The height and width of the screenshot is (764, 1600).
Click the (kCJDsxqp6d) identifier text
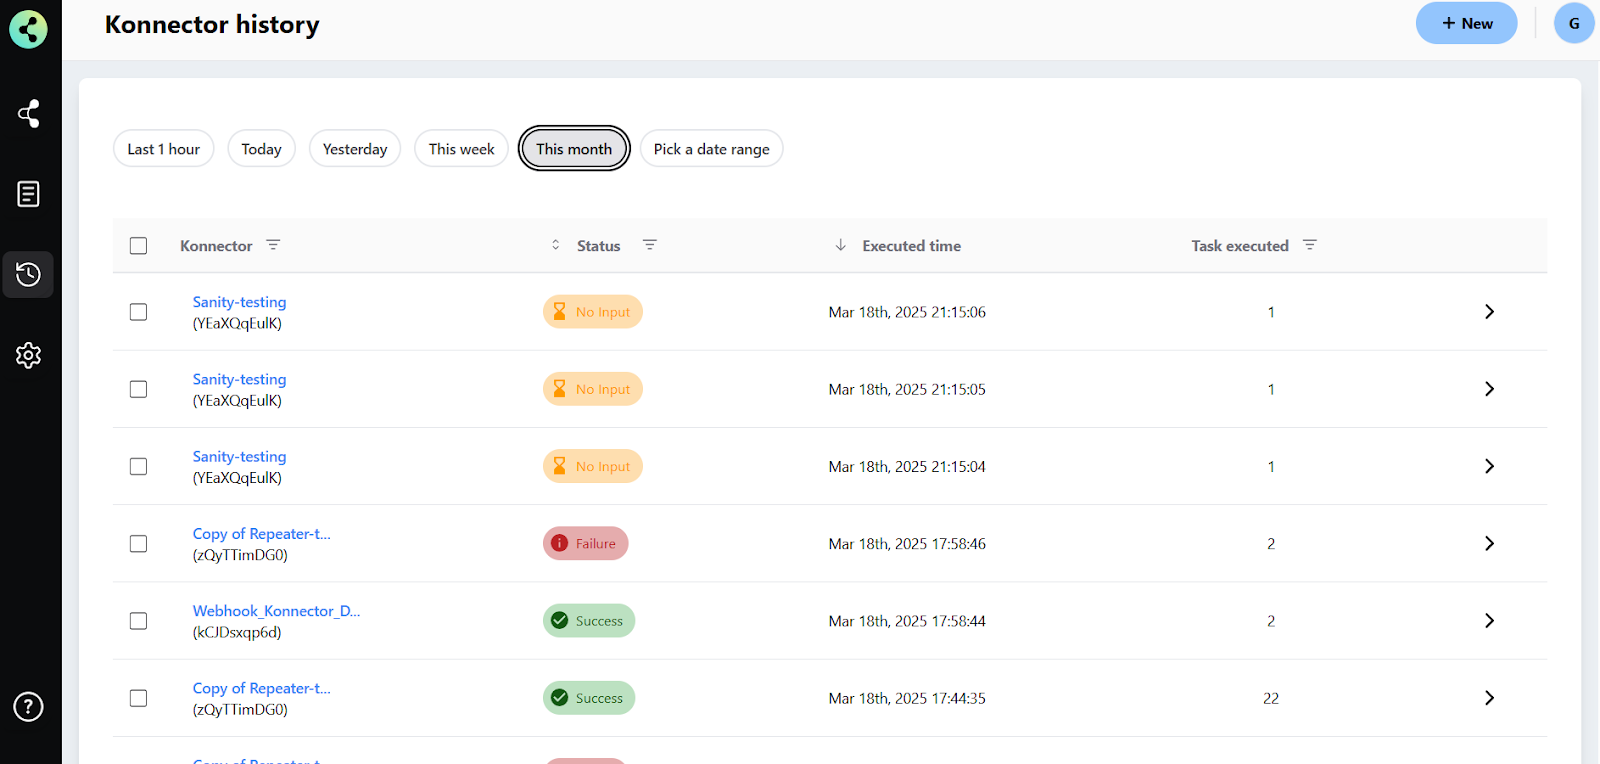click(237, 632)
